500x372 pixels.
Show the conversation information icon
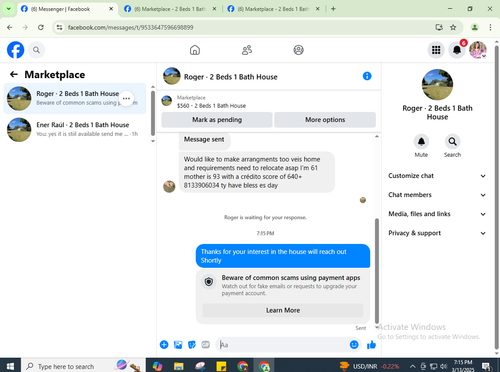(x=367, y=76)
